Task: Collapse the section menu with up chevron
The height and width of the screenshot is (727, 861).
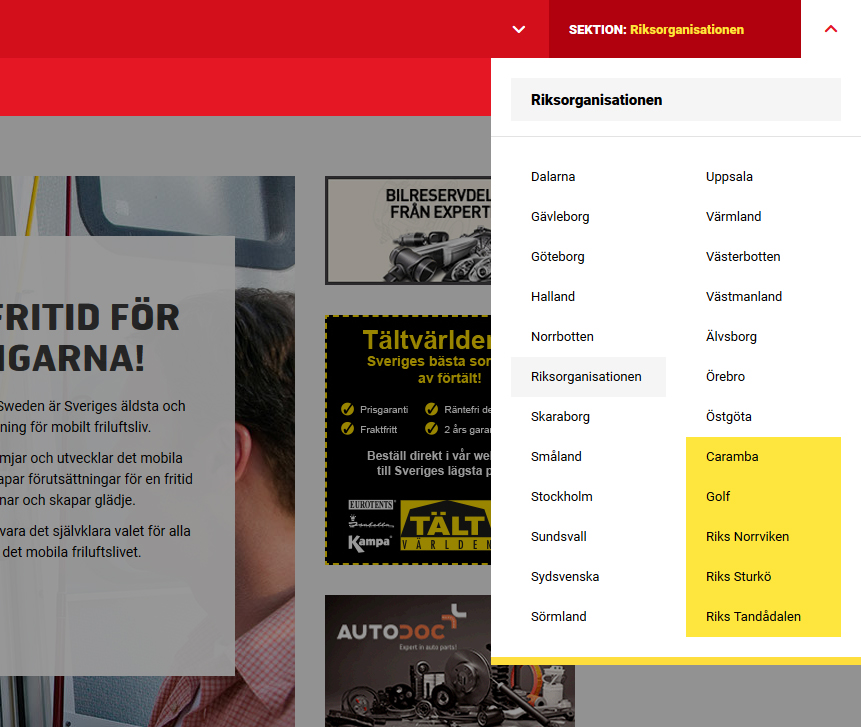Action: 830,29
